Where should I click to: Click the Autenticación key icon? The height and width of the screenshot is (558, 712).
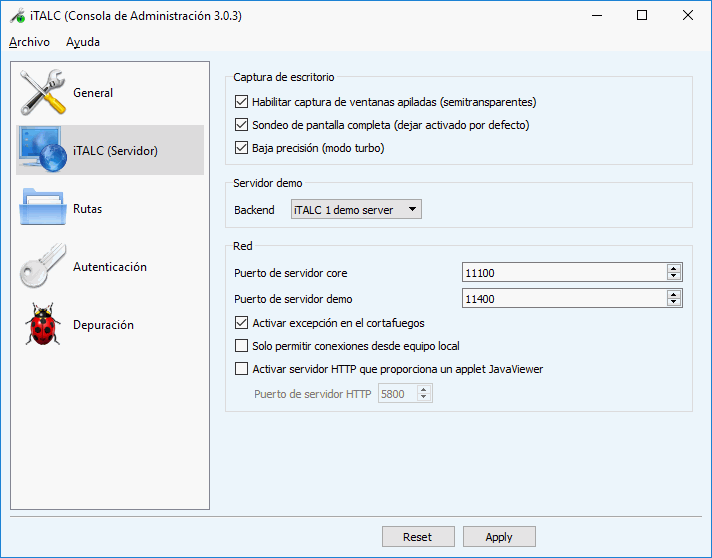point(42,267)
